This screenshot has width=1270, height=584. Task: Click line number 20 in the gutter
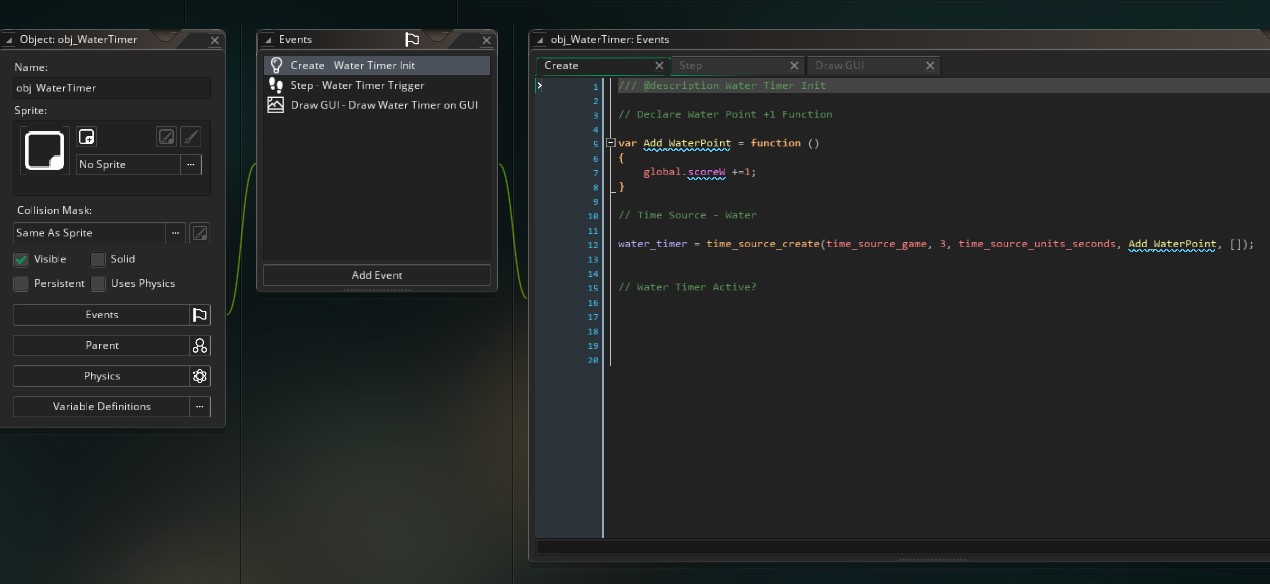(593, 360)
